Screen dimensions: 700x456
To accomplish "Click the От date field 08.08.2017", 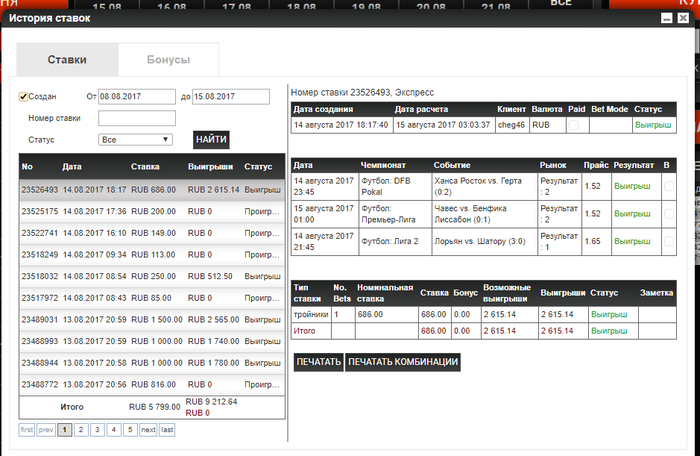I will click(137, 96).
